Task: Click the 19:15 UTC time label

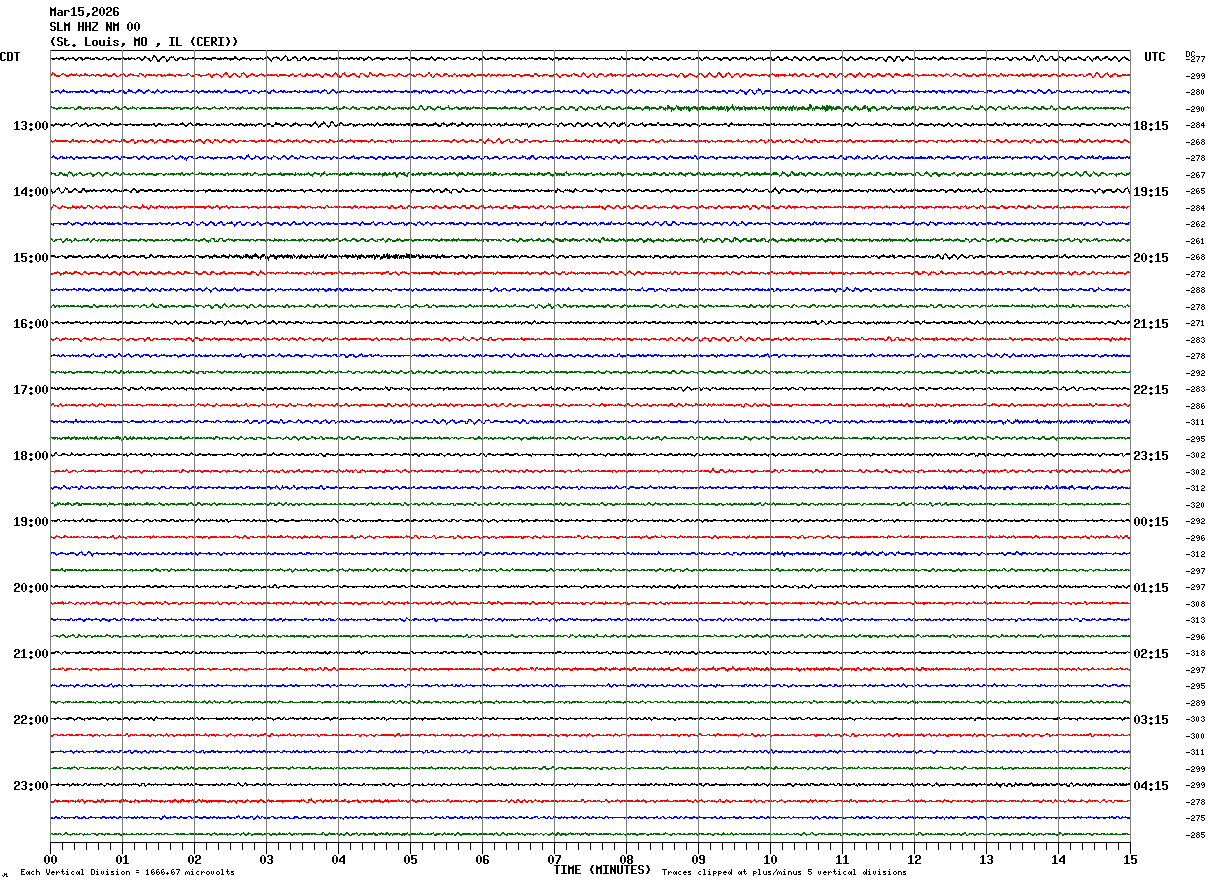Action: [x=1150, y=192]
